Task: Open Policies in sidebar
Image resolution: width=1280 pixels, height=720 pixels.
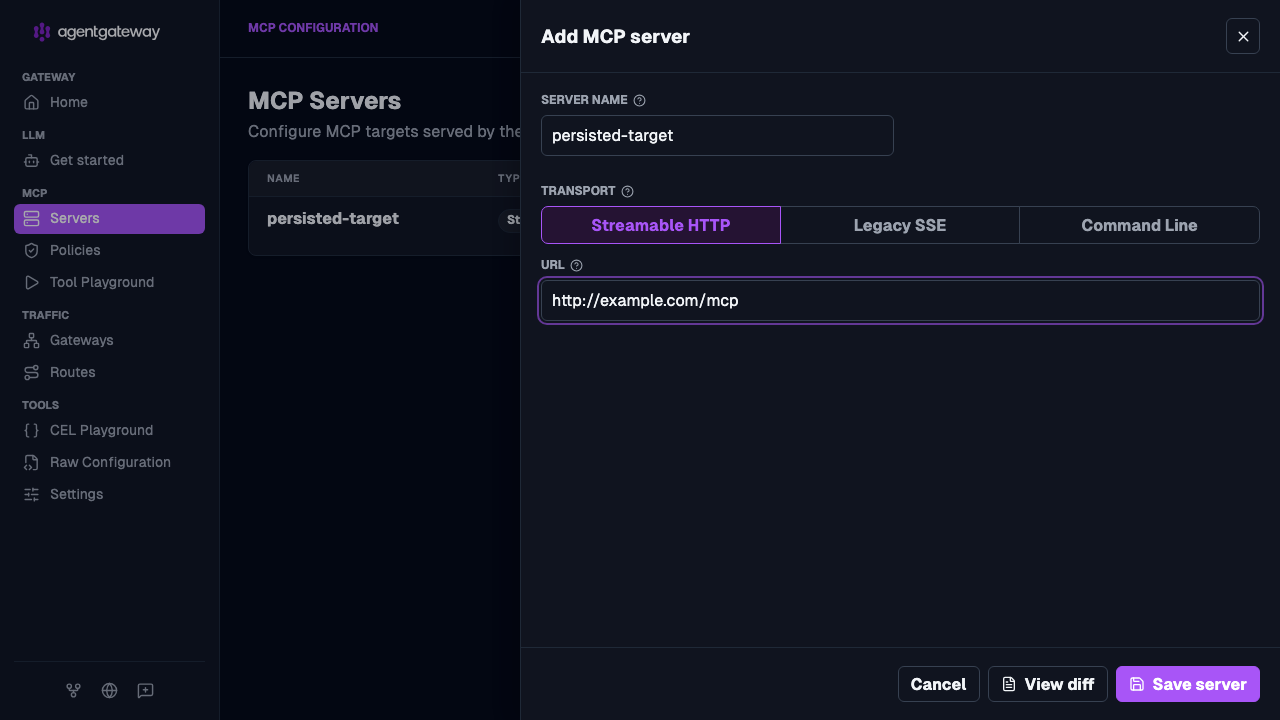Action: pyautogui.click(x=109, y=250)
